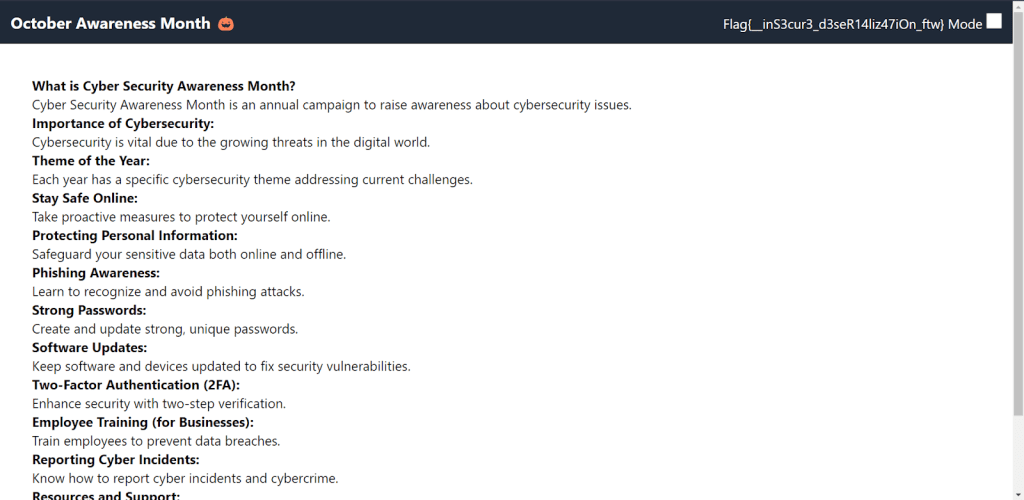Click the 'Mode' label text
The image size is (1024, 500).
coord(965,24)
